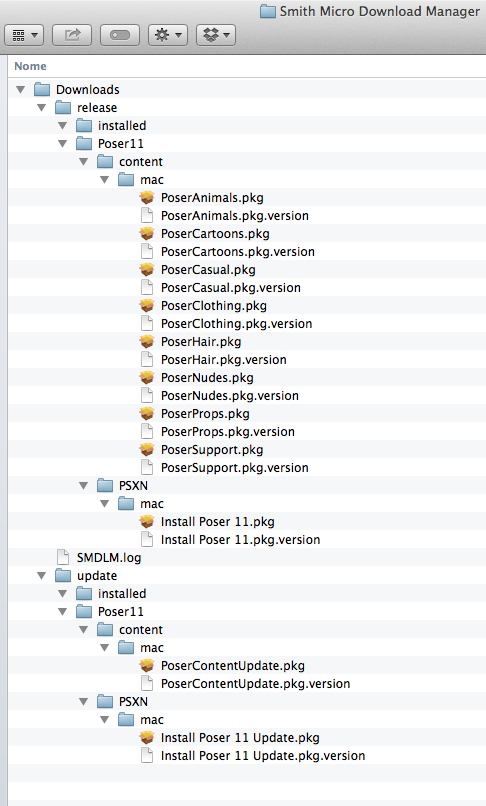Screen dimensions: 486x806
Task: Select the 'PoserClothing.pkg' file name
Action: 213,306
